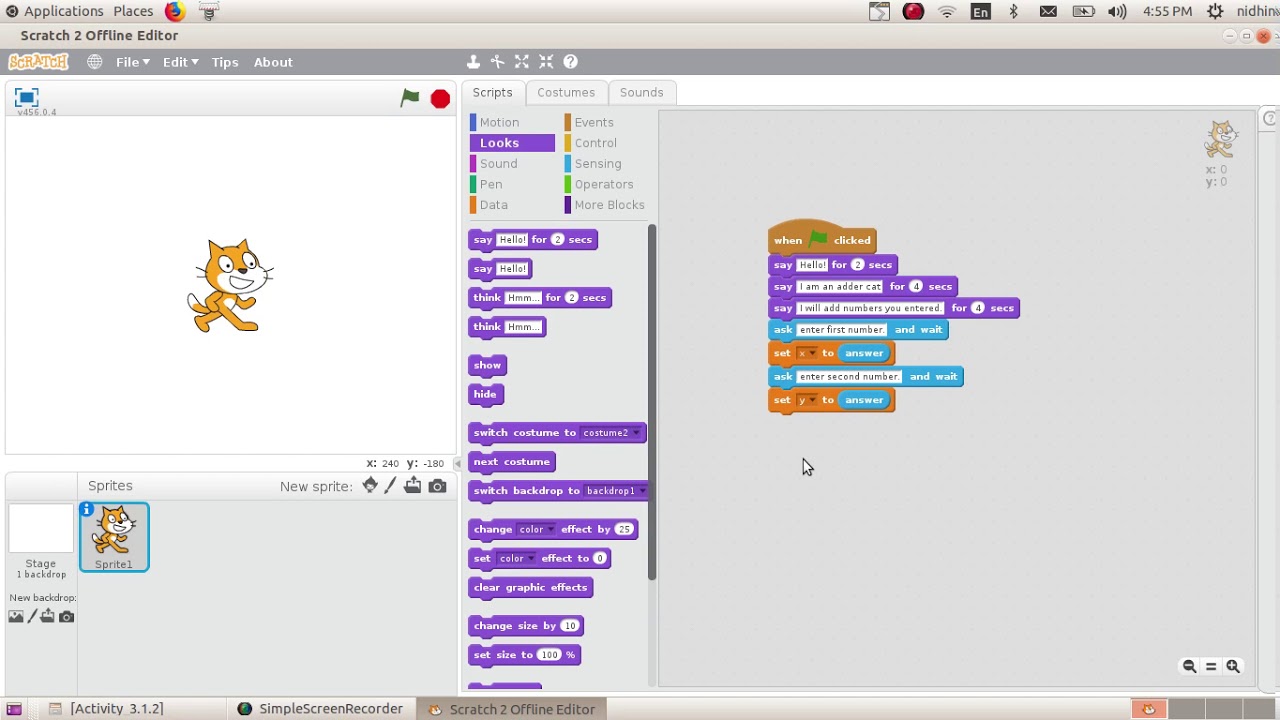This screenshot has height=720, width=1280.
Task: Select the Sprite1 thumbnail
Action: (114, 537)
